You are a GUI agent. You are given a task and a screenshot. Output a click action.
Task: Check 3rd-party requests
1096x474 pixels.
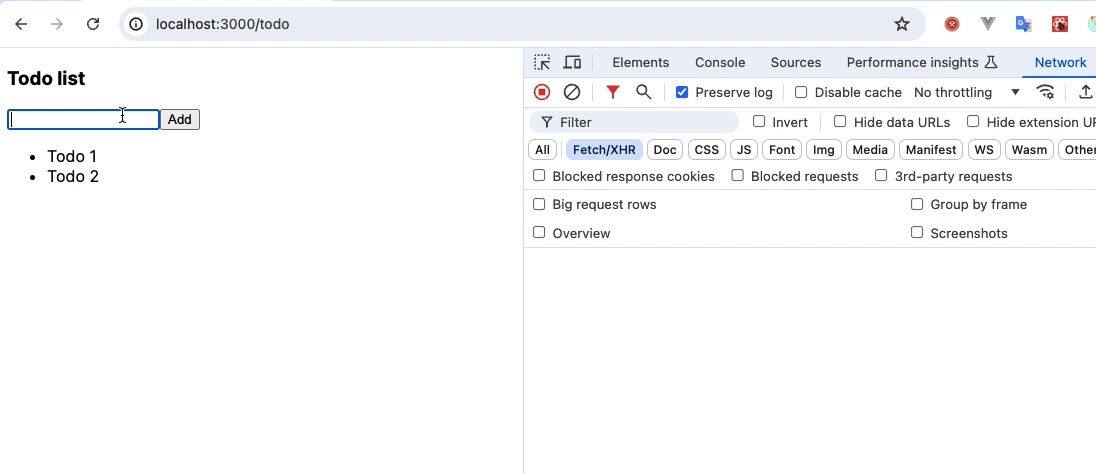(x=881, y=175)
